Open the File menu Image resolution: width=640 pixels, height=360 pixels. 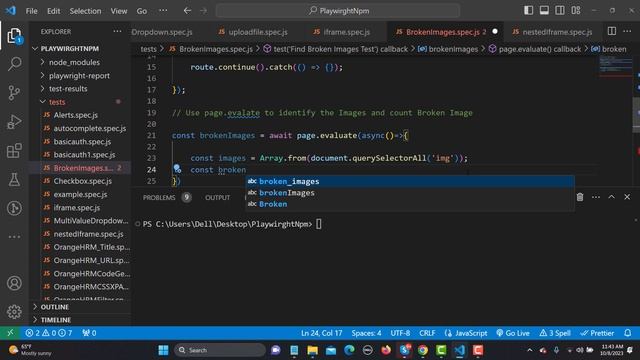31,11
